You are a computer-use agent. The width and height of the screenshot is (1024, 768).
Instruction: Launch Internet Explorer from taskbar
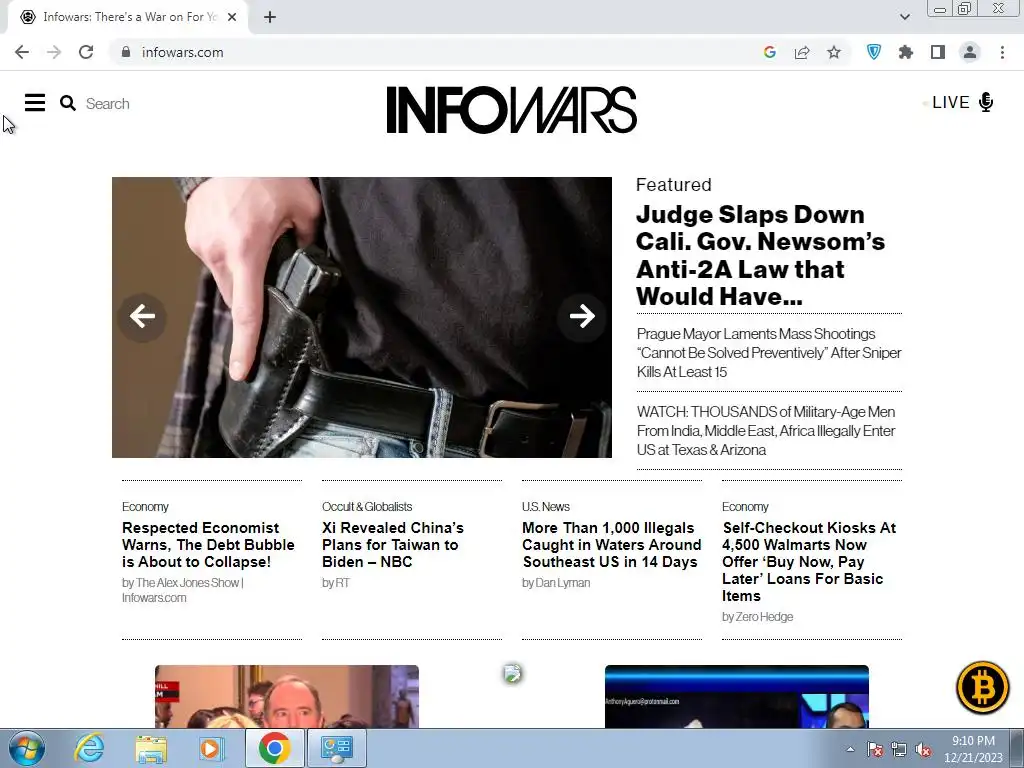tap(89, 748)
